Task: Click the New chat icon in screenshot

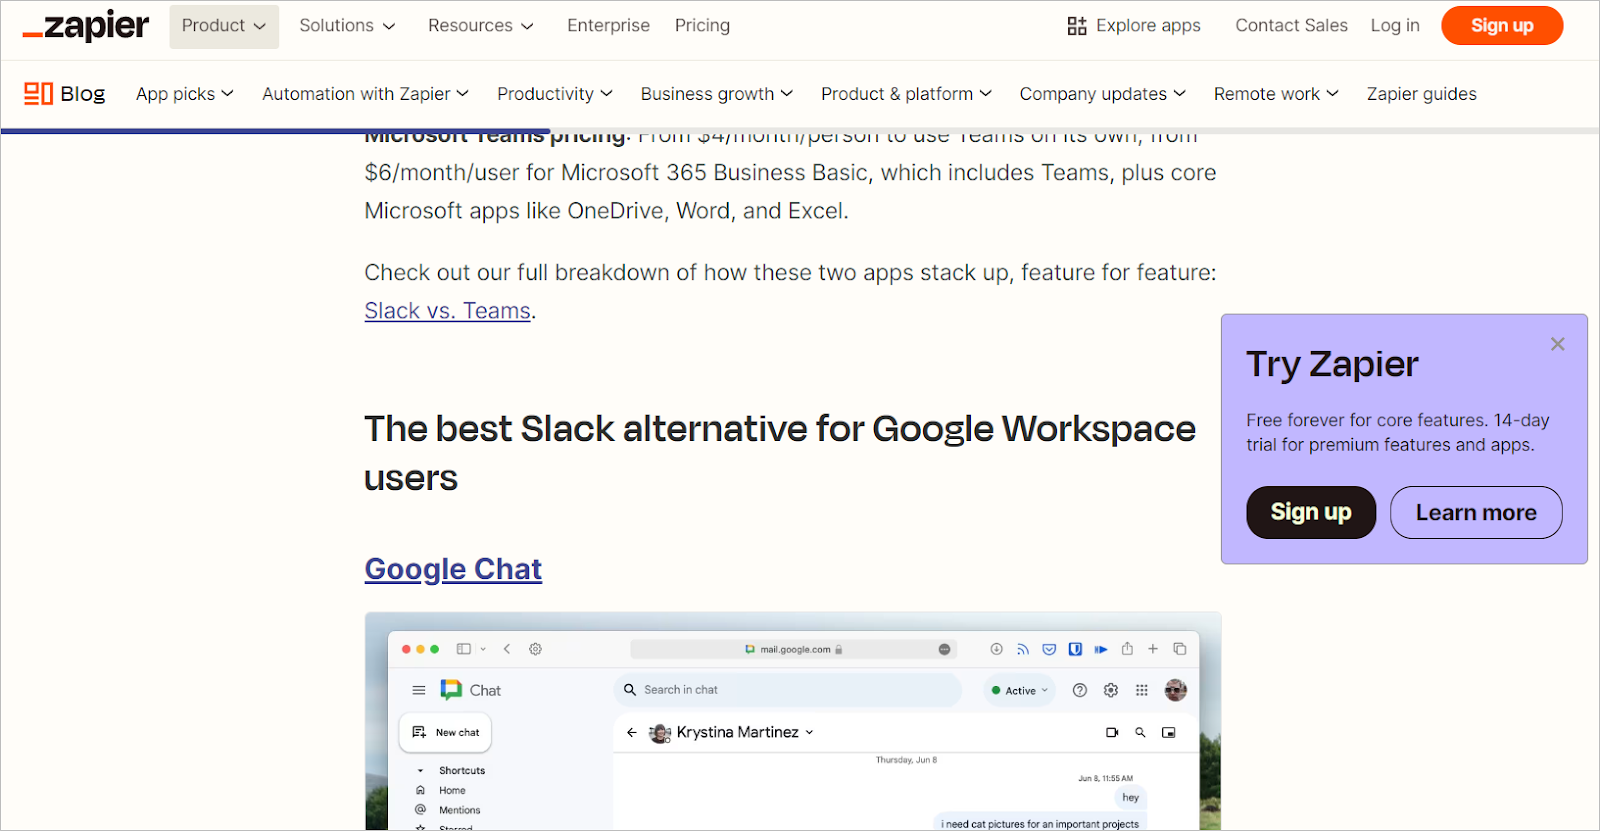Action: (x=419, y=732)
